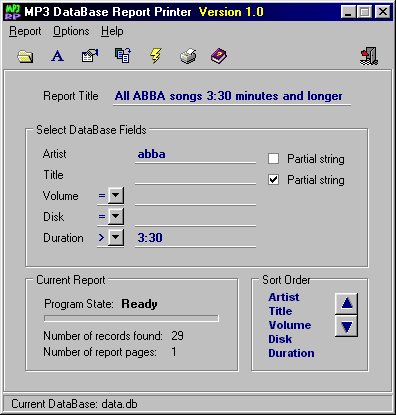Viewport: 396px width, 415px height.
Task: Click the report pages value '1'
Action: point(174,352)
